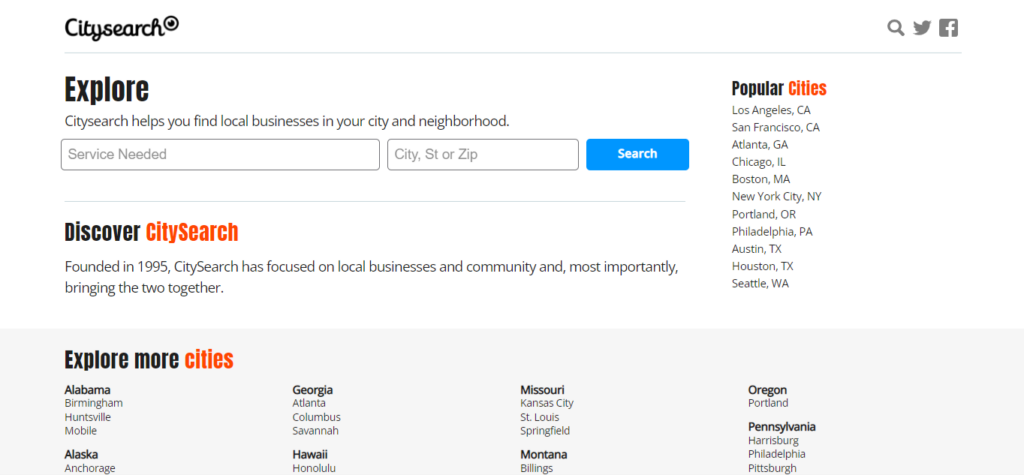Focus the City, St or Zip field

pyautogui.click(x=483, y=155)
